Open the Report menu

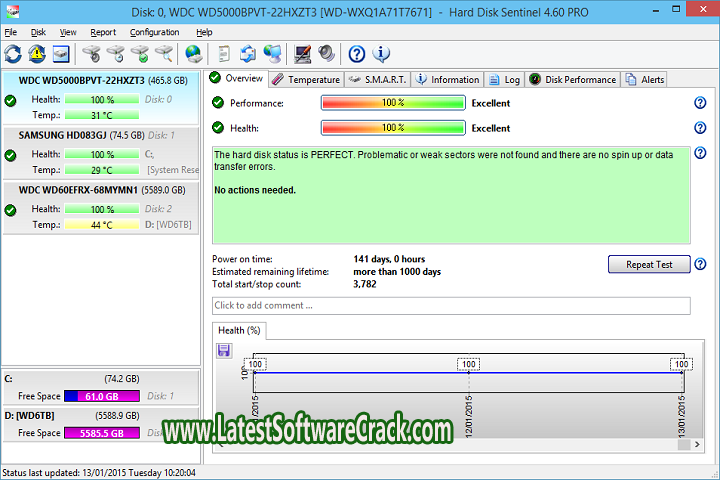pos(103,32)
